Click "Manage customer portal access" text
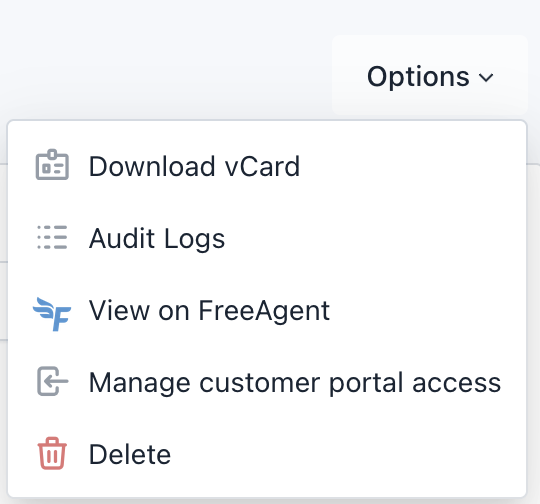Viewport: 540px width, 504px height. [x=295, y=383]
